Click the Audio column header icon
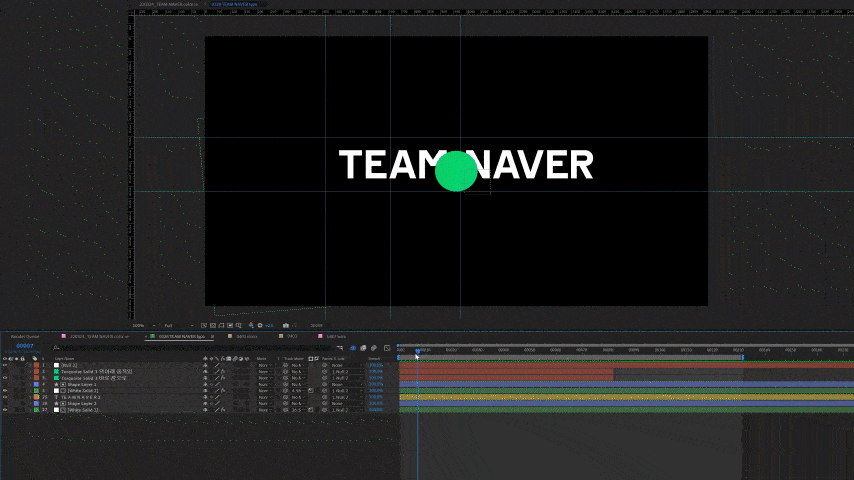 point(11,359)
